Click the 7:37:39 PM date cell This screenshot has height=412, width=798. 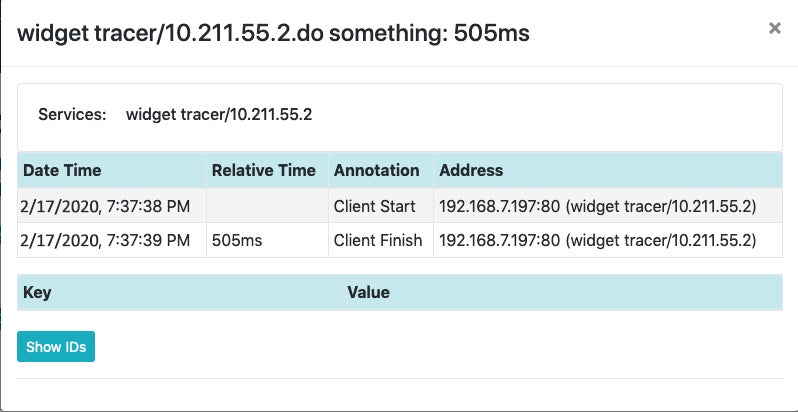(104, 240)
